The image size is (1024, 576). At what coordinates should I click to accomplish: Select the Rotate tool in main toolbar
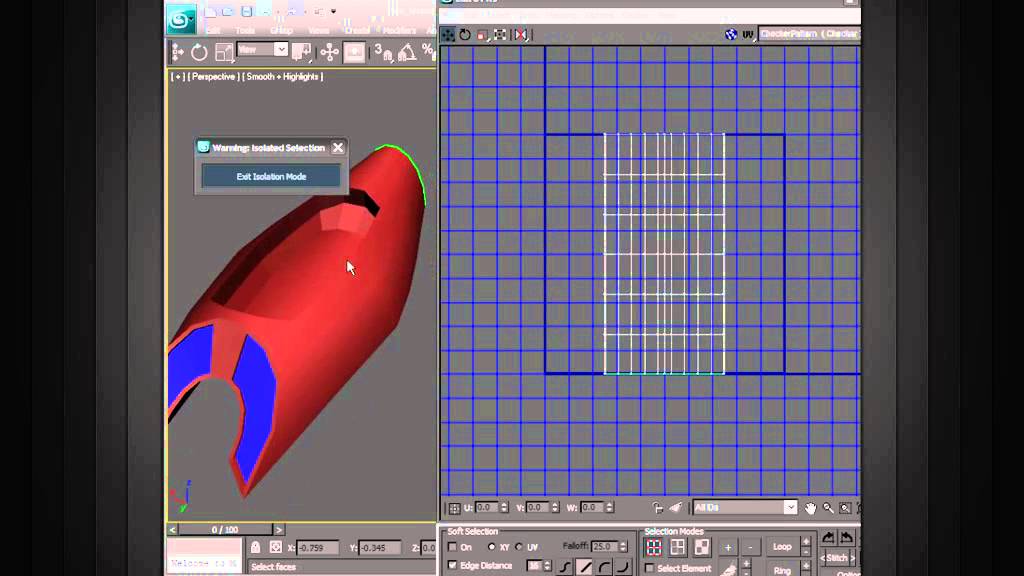pos(199,52)
